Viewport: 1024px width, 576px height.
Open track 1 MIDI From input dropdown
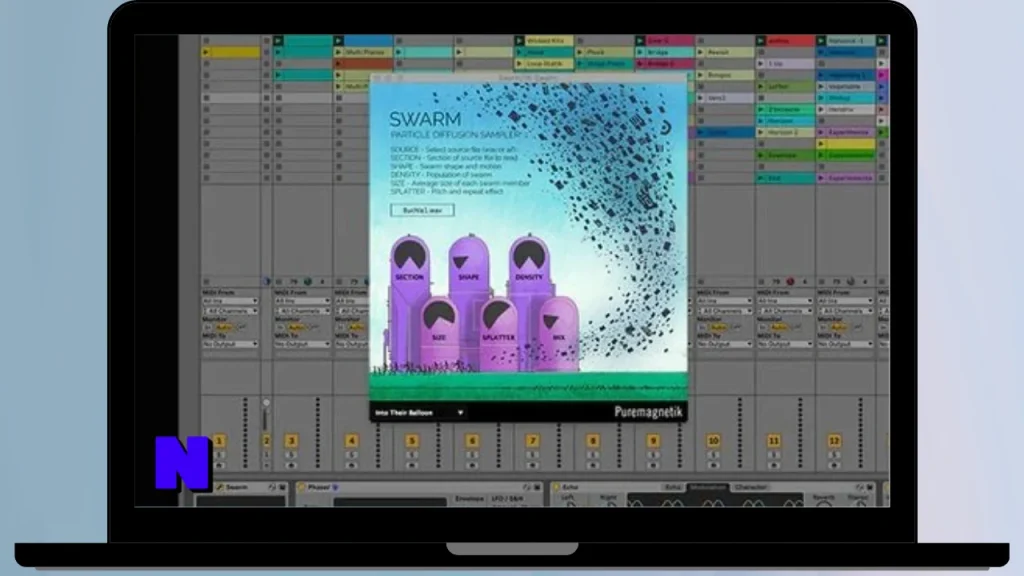[230, 301]
